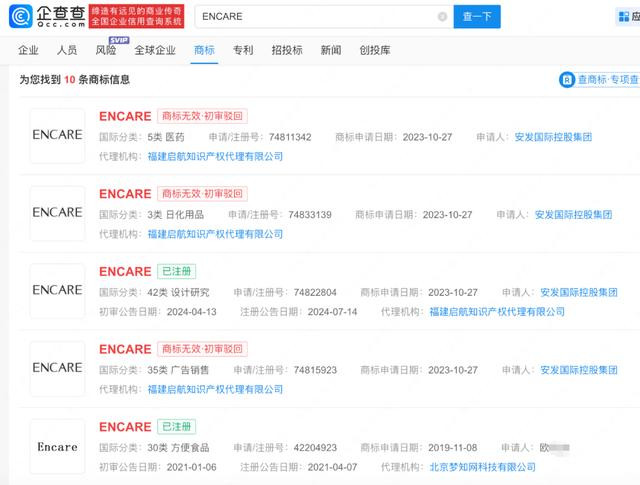Image resolution: width=640 pixels, height=485 pixels.
Task: Click the application date 2019-11-08
Action: point(453,448)
